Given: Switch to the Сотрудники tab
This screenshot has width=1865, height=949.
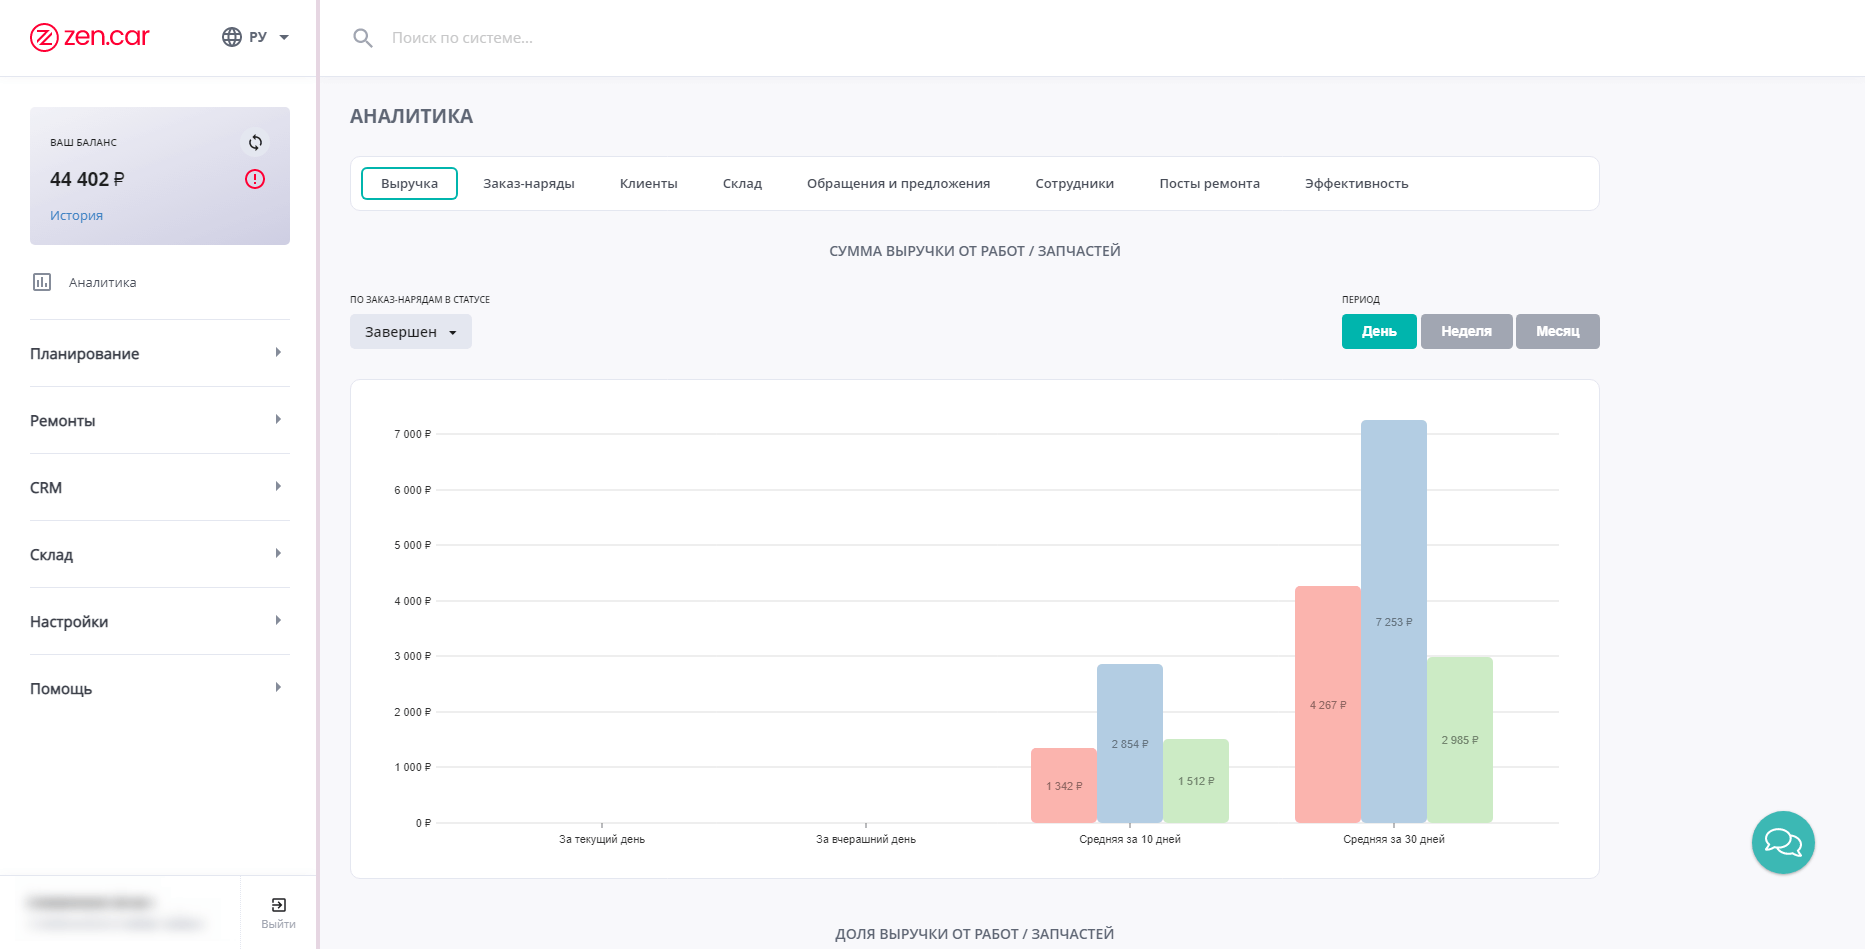Looking at the screenshot, I should 1074,183.
